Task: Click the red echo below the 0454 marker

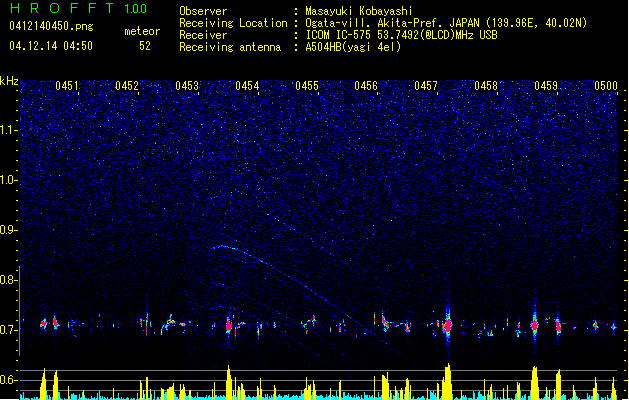Action: 229,325
